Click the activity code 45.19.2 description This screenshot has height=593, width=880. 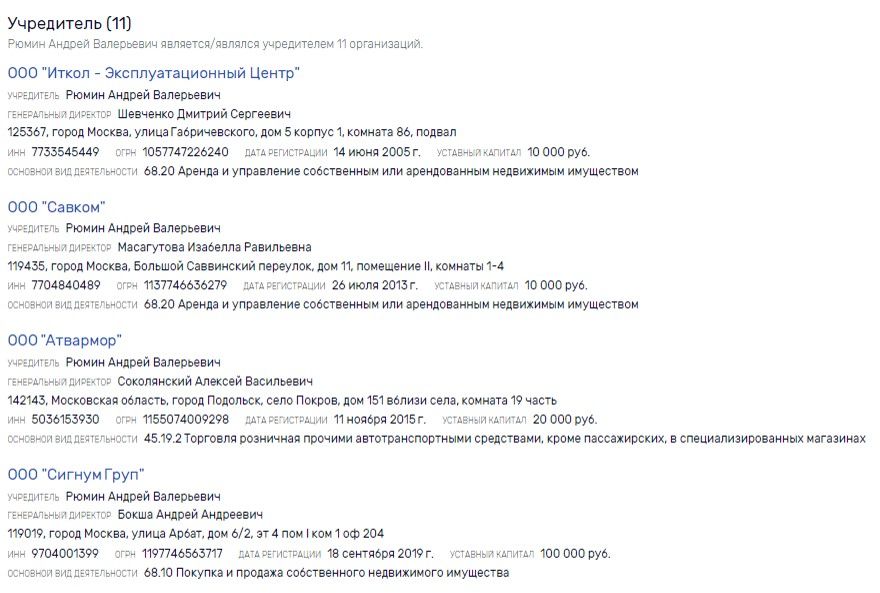click(x=504, y=438)
